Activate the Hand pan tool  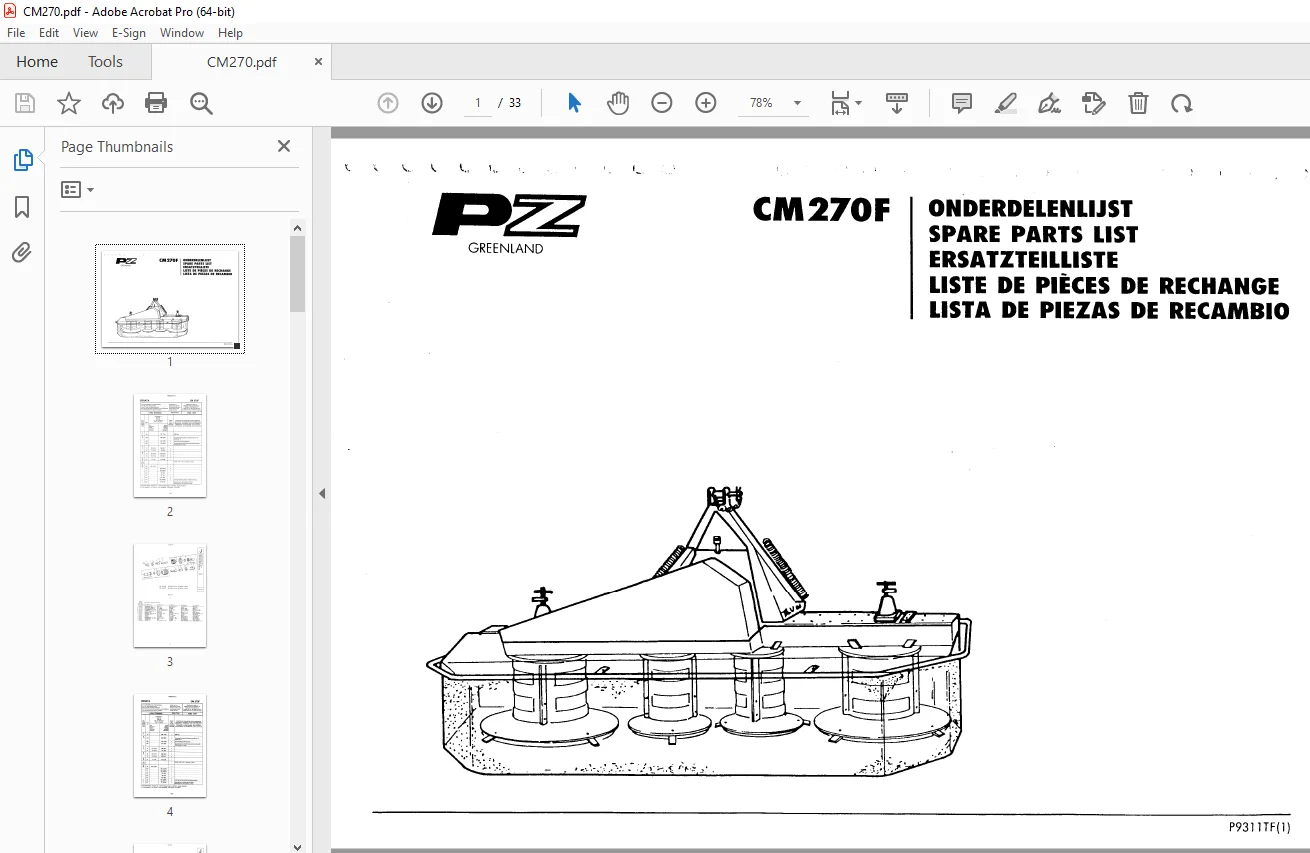click(618, 103)
